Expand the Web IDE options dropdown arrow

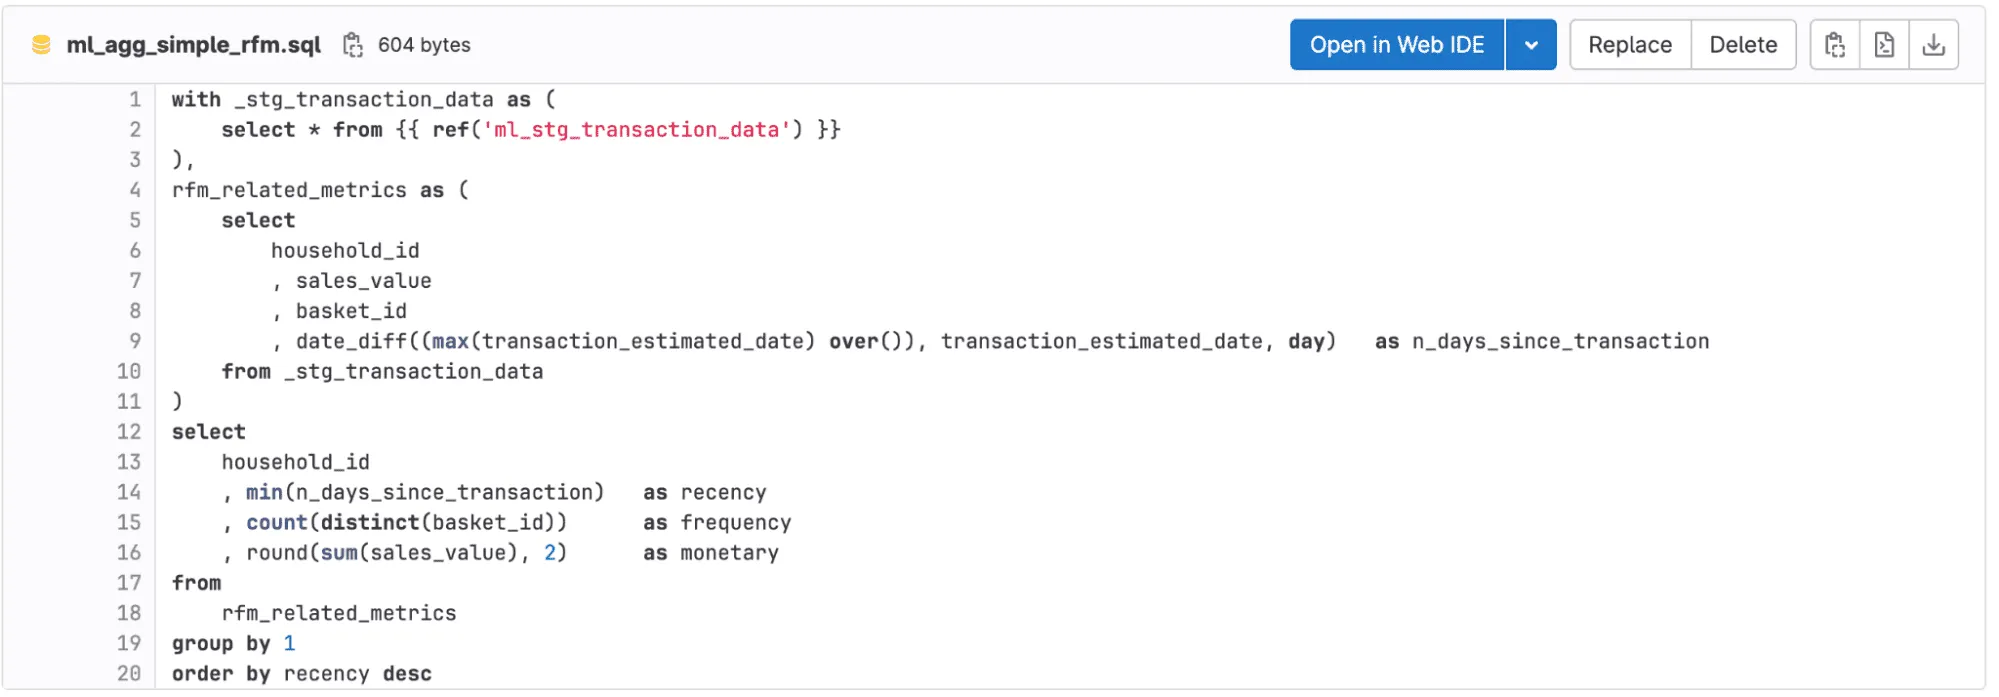pyautogui.click(x=1530, y=45)
